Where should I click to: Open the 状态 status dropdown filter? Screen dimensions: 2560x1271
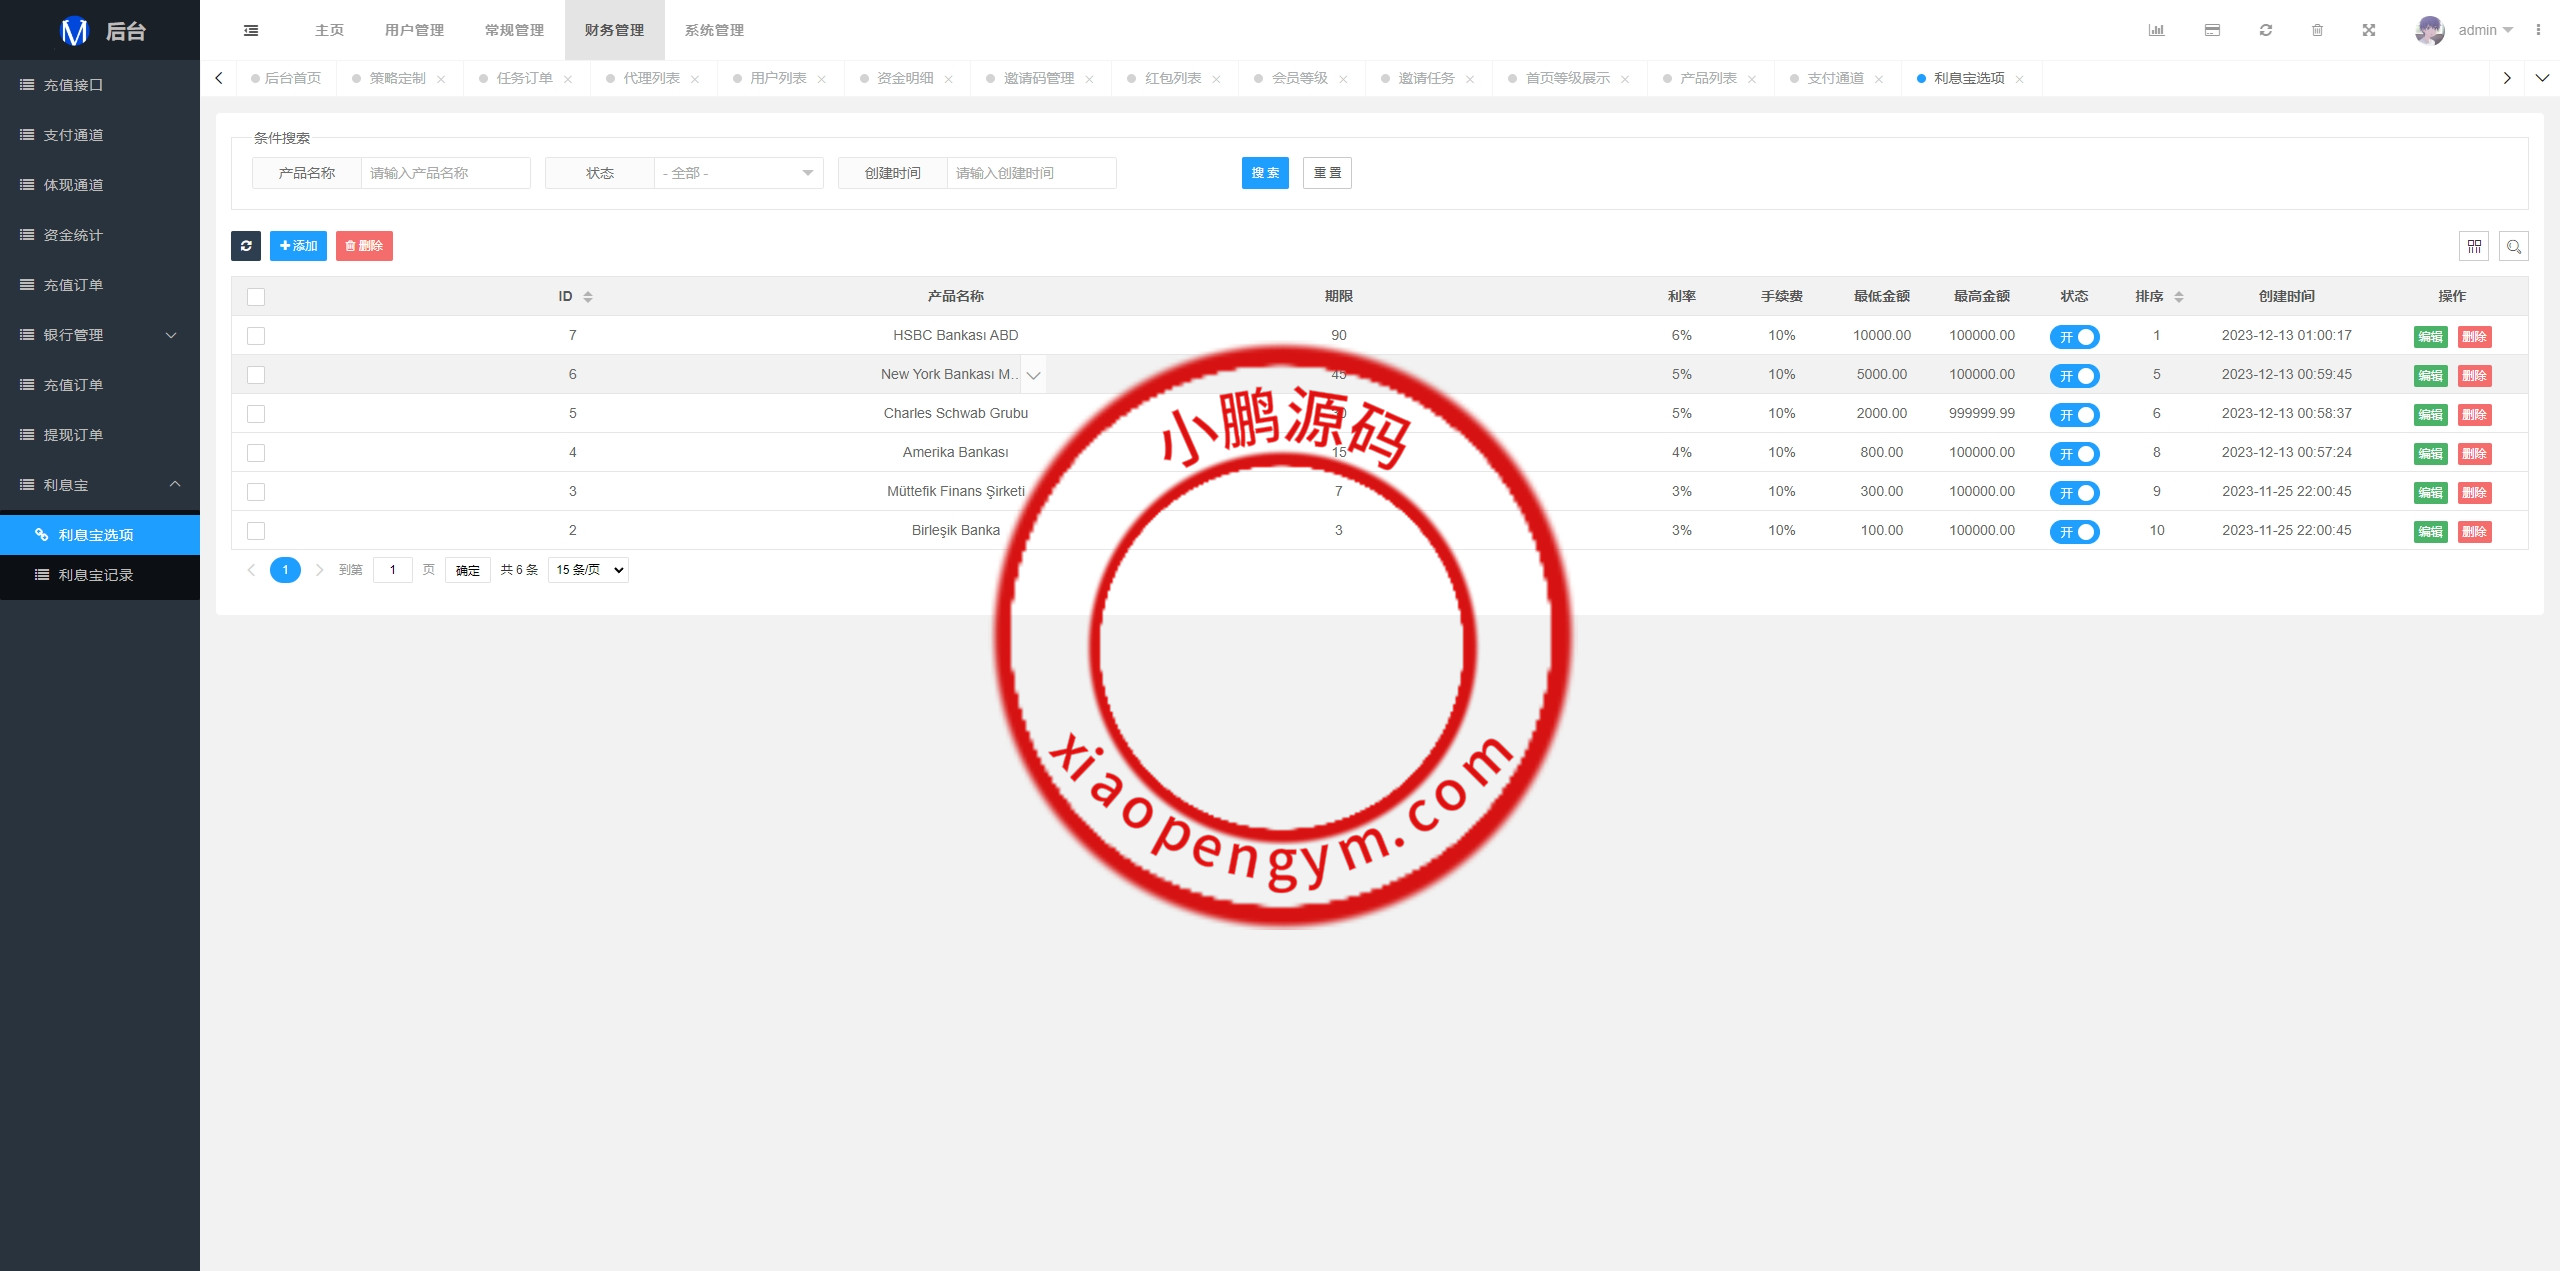[738, 173]
